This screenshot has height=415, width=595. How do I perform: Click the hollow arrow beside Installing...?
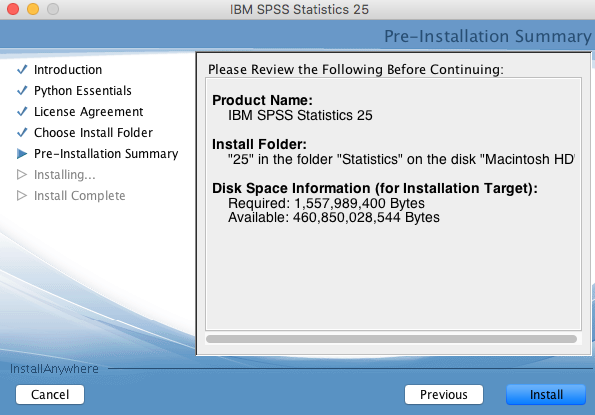click(22, 174)
